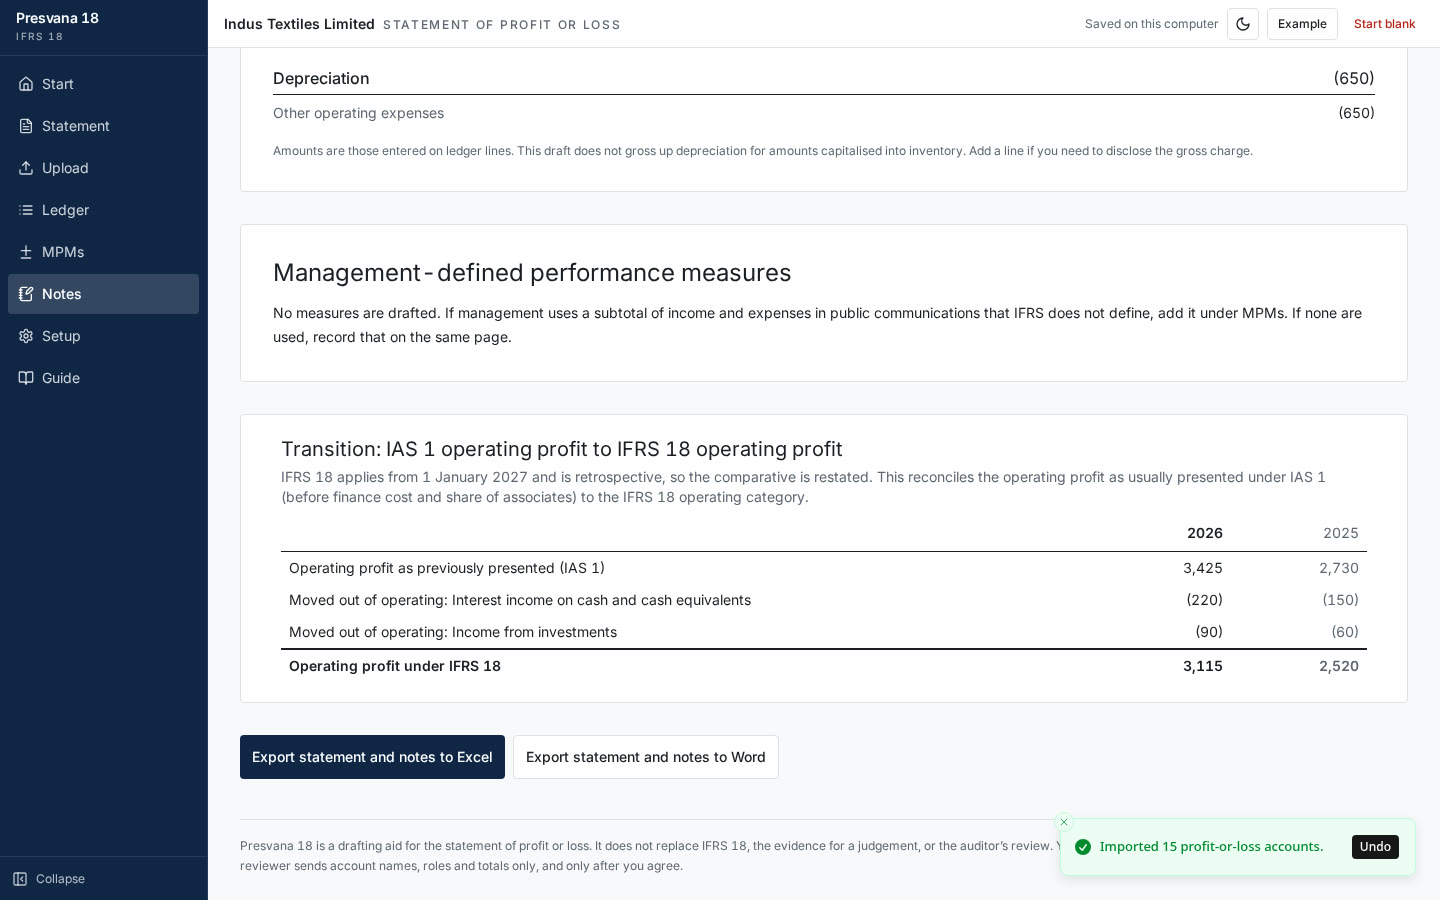The height and width of the screenshot is (900, 1440).
Task: Open the Statement section
Action: [103, 126]
